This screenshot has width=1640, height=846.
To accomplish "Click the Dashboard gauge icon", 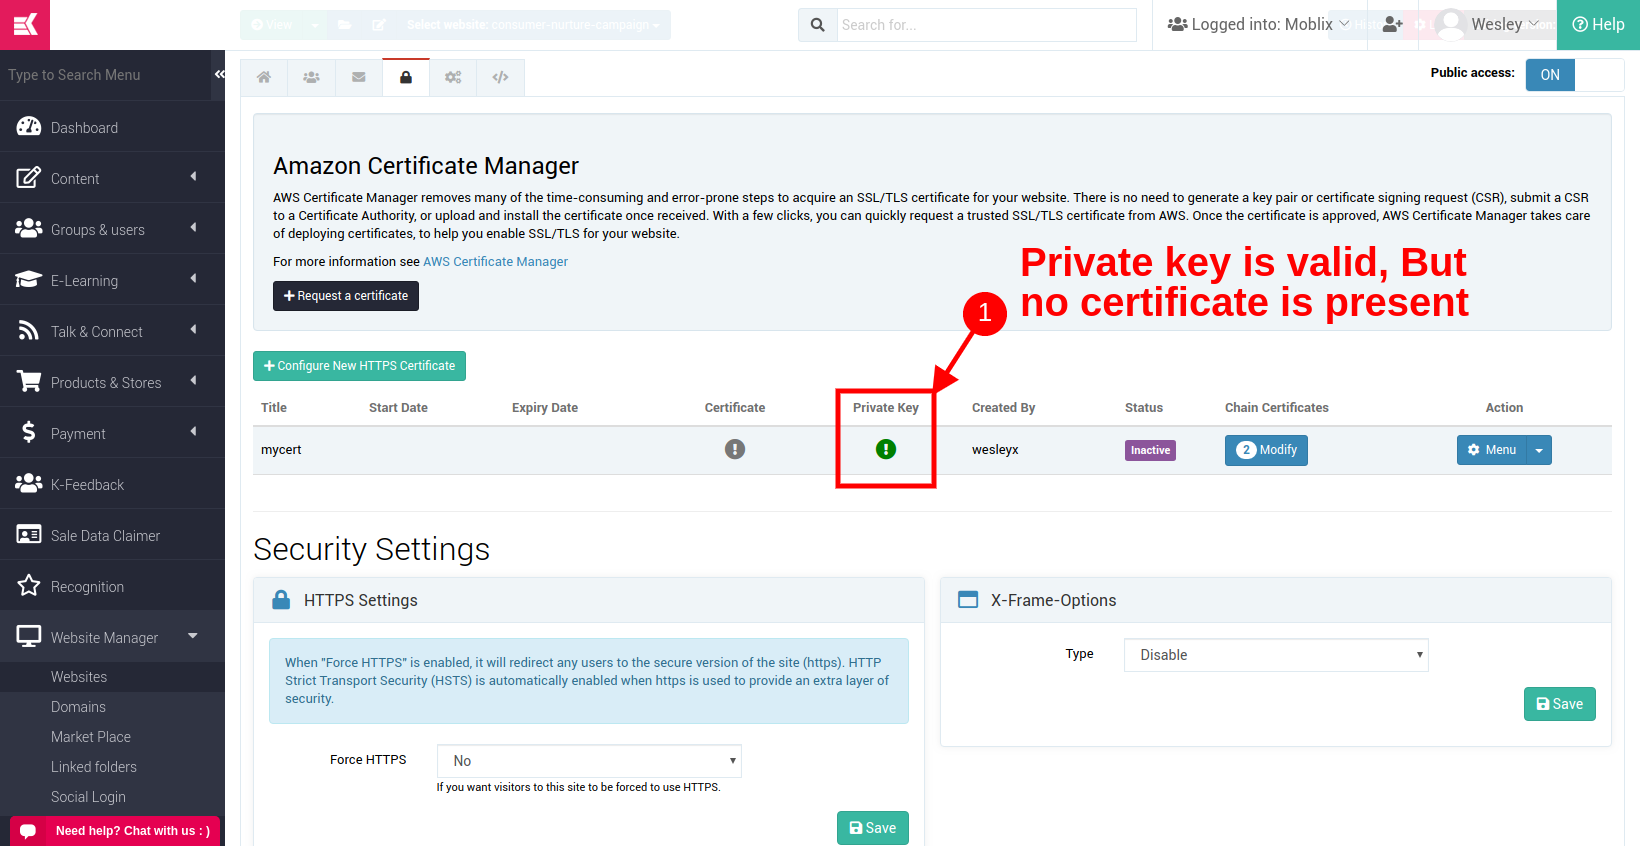I will click(29, 126).
